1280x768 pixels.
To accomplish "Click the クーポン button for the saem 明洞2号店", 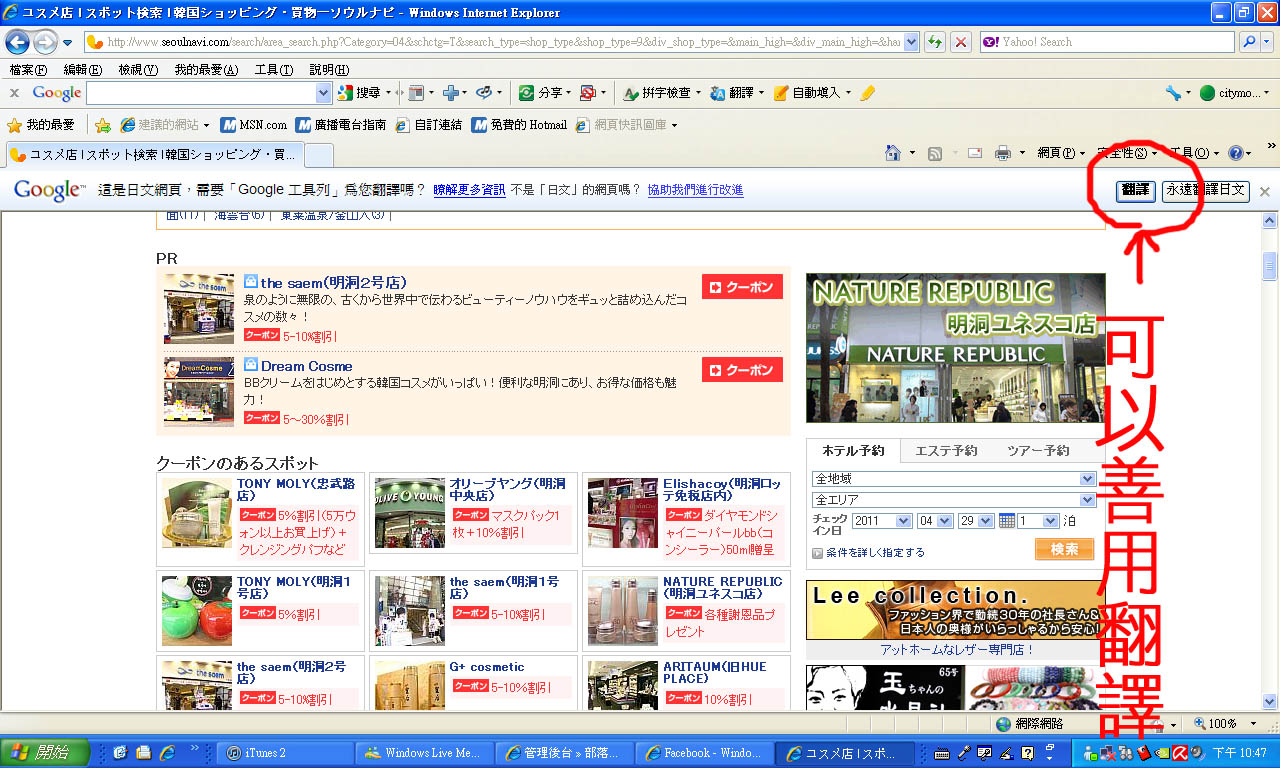I will [742, 287].
